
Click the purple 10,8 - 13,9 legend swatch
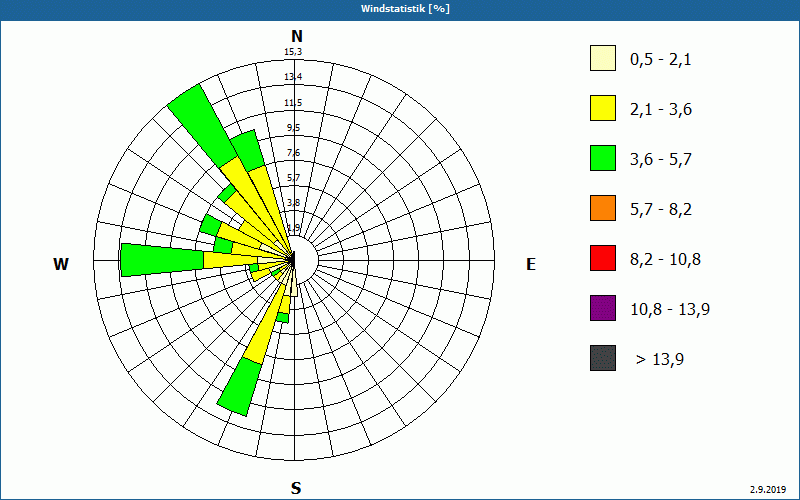tap(603, 308)
